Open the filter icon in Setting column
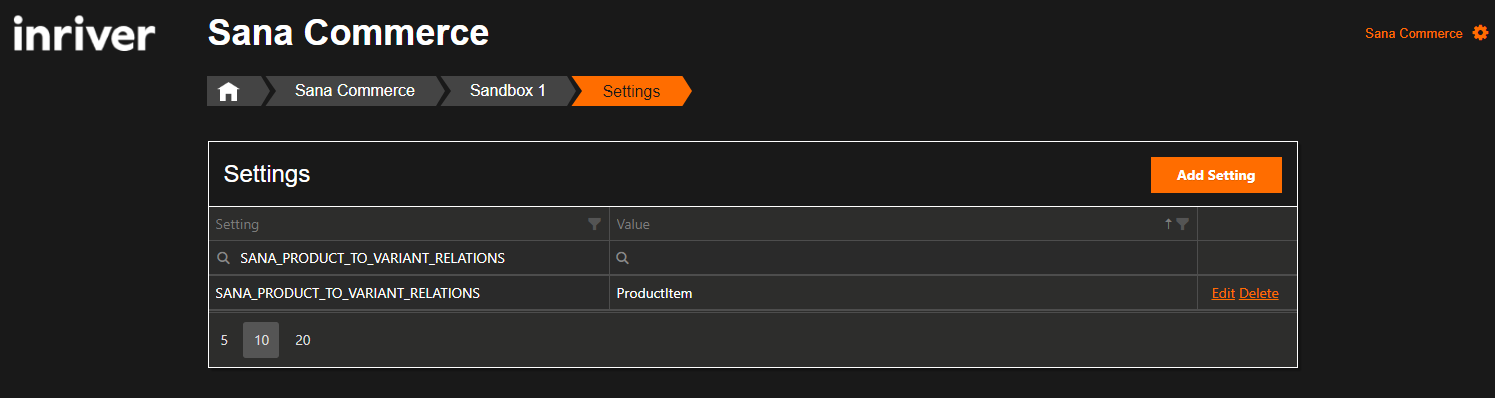The width and height of the screenshot is (1495, 398). 594,224
